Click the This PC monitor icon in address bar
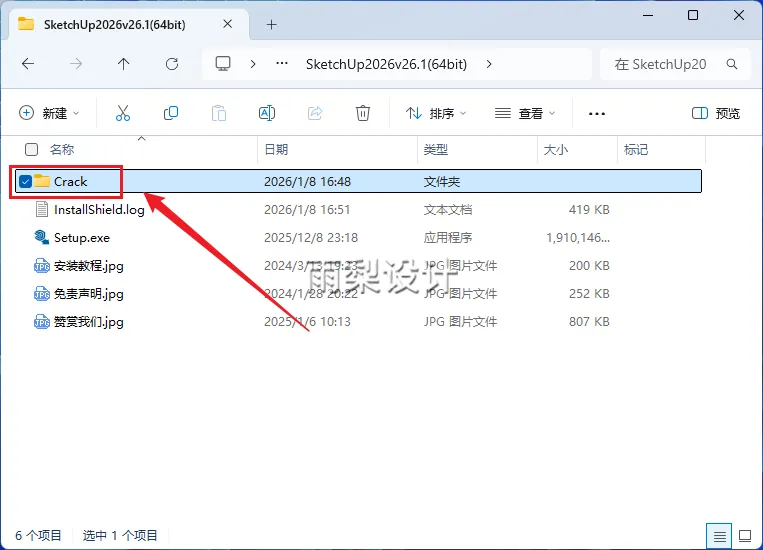The height and width of the screenshot is (550, 763). (223, 64)
